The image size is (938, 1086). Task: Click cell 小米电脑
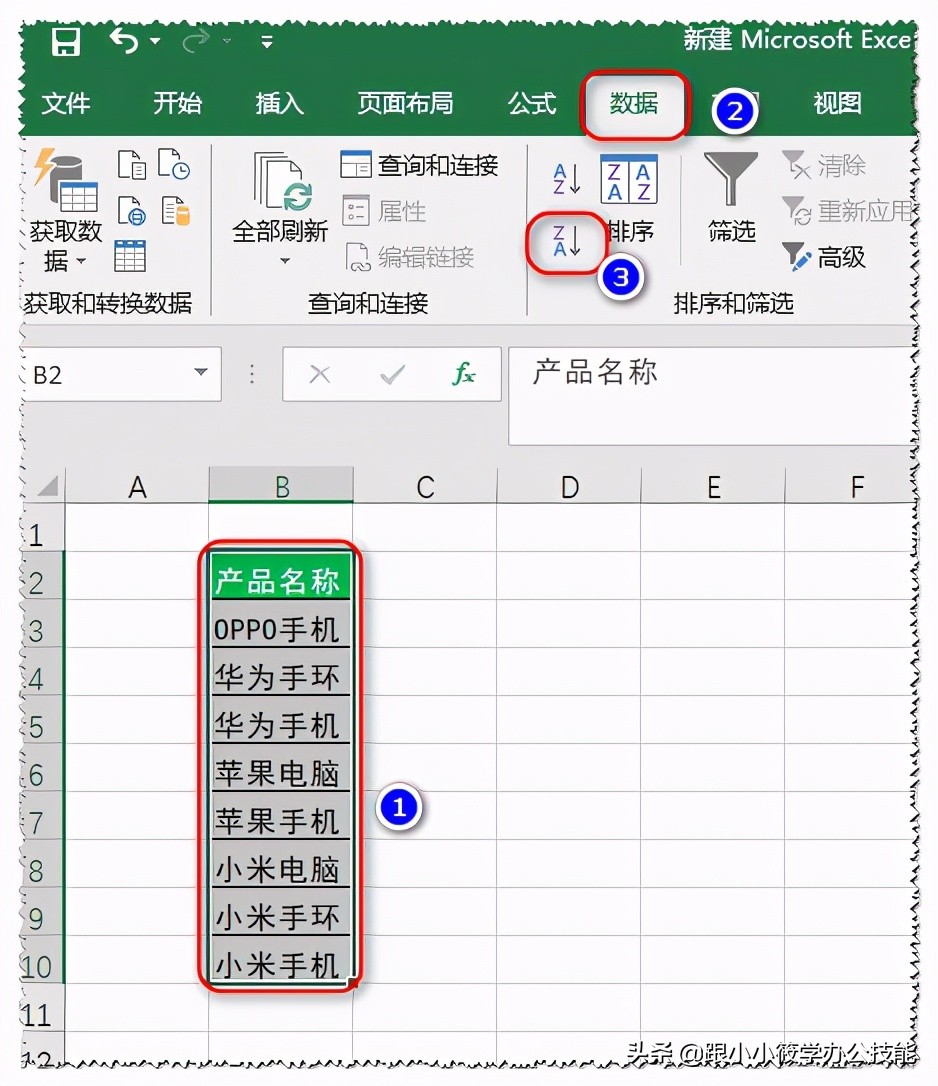tap(281, 864)
